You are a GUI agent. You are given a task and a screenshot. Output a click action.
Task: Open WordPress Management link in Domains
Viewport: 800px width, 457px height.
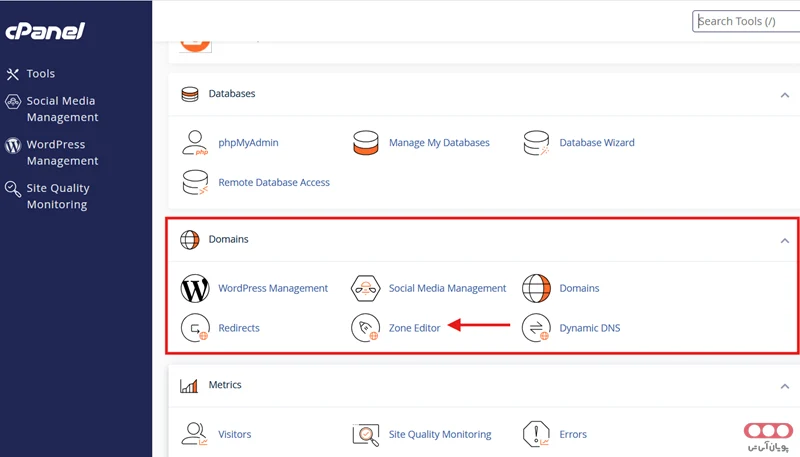(x=273, y=288)
